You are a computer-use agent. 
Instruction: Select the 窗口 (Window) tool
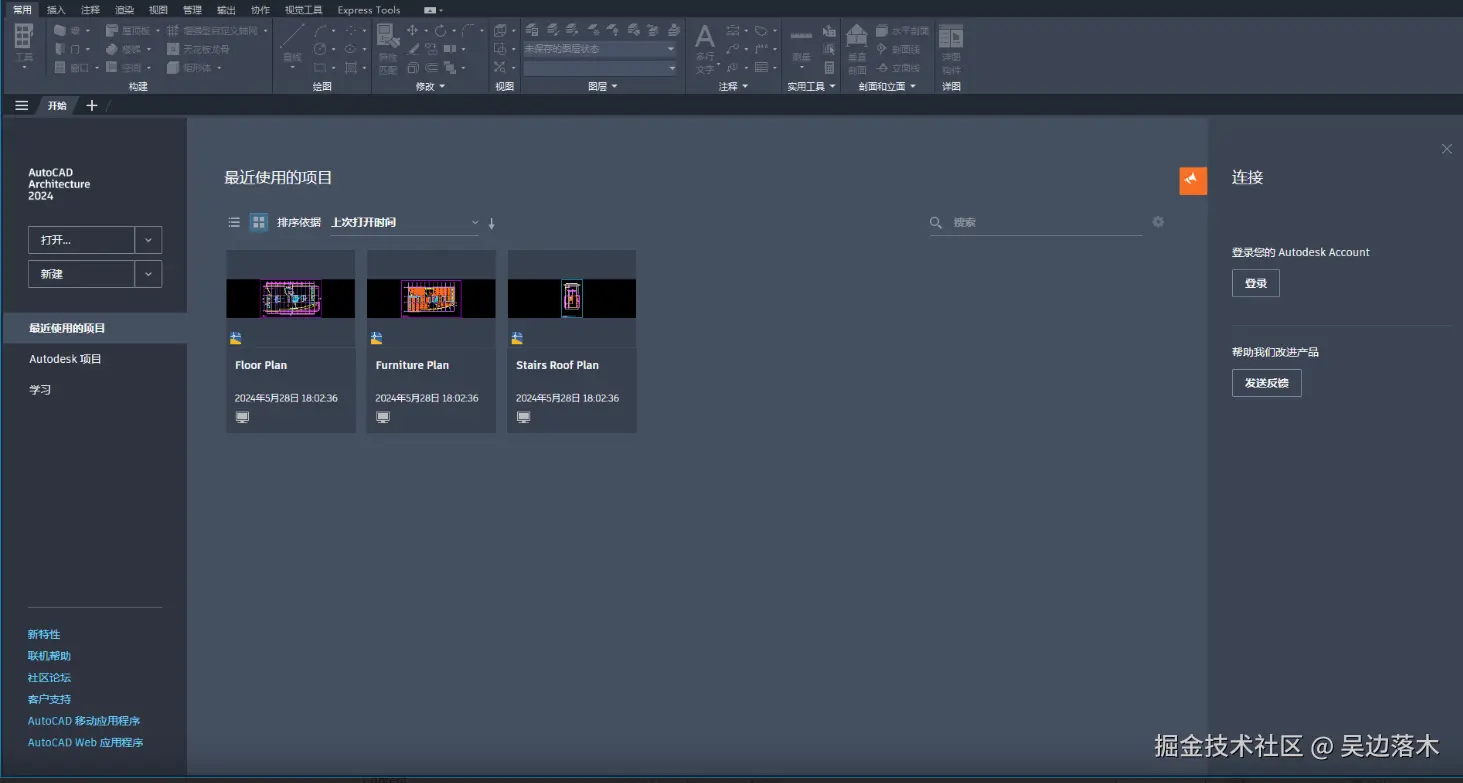point(72,68)
